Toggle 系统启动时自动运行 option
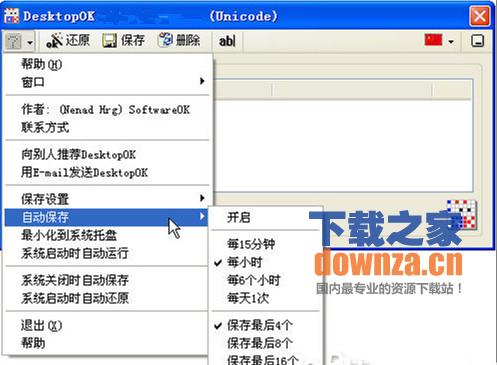 106,253
